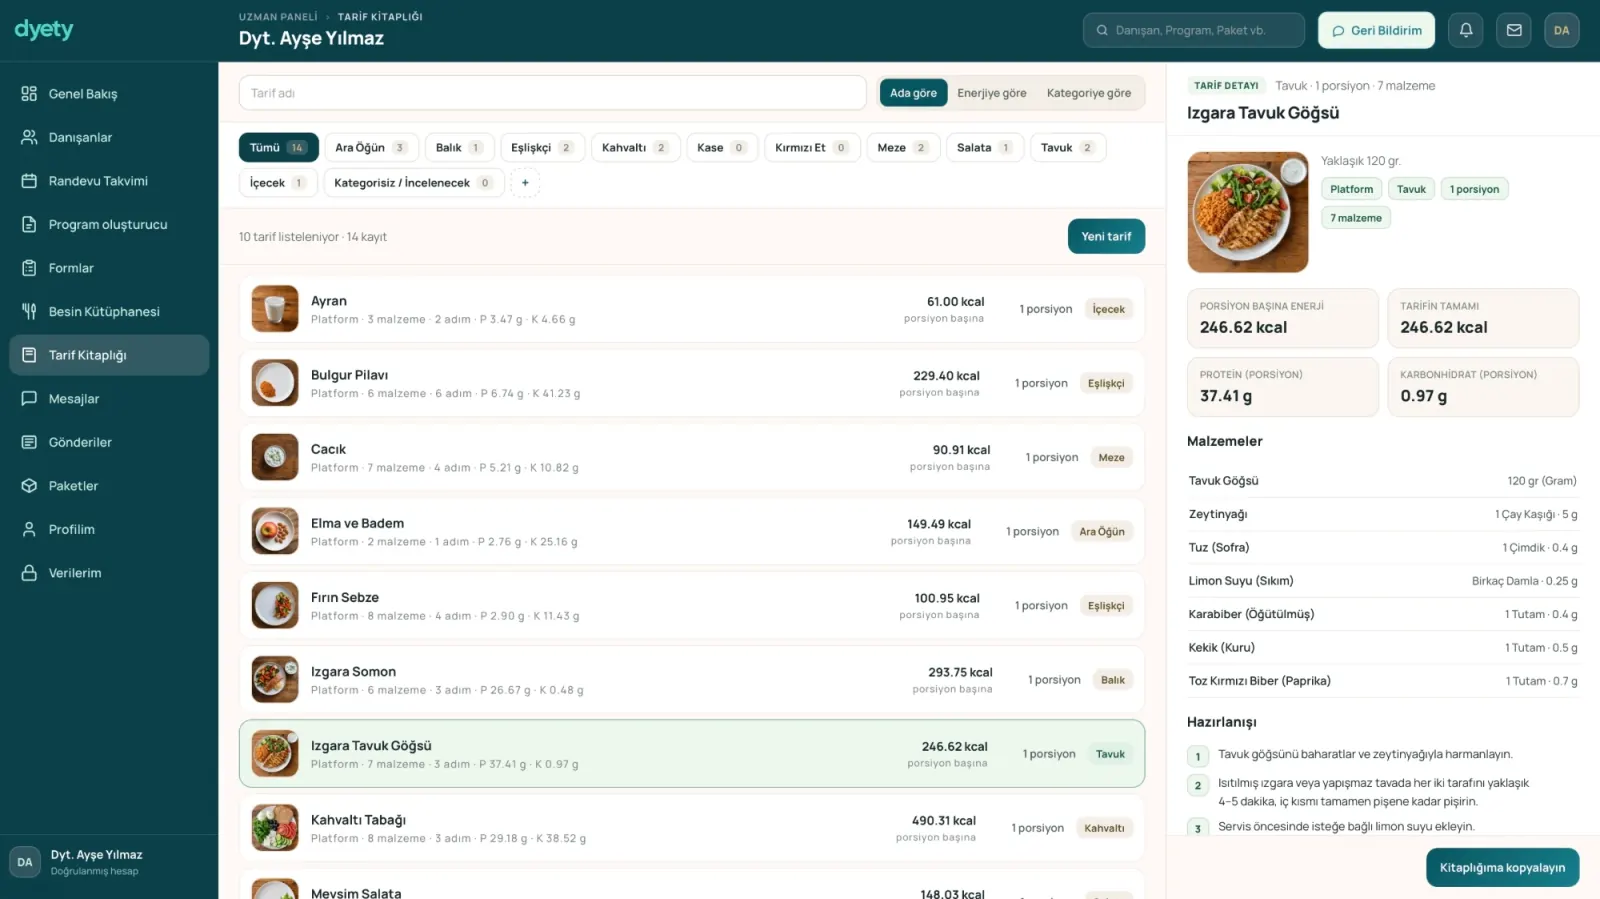Open Dyt. Ayşe Yılmaz account footer

coord(109,862)
